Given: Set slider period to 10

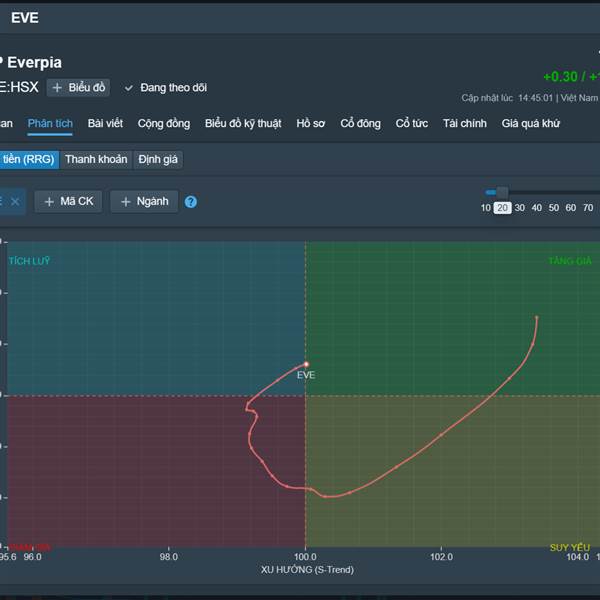Looking at the screenshot, I should [x=486, y=208].
